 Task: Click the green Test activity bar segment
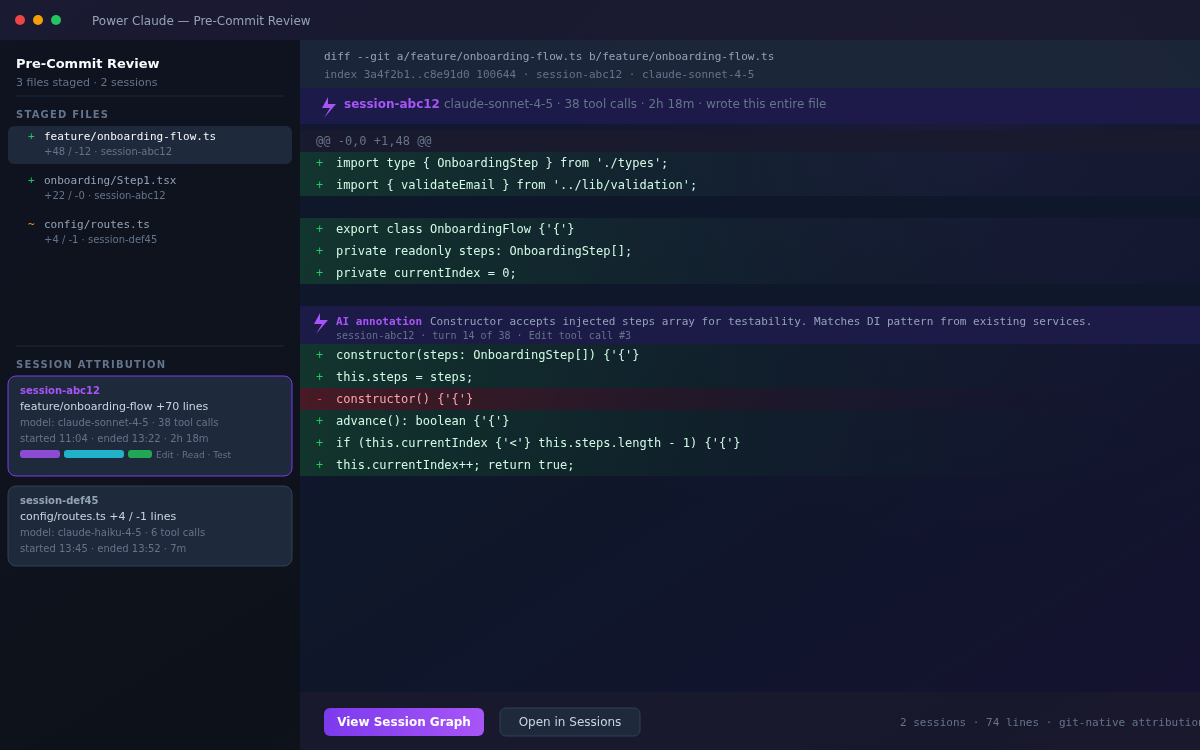(x=140, y=454)
